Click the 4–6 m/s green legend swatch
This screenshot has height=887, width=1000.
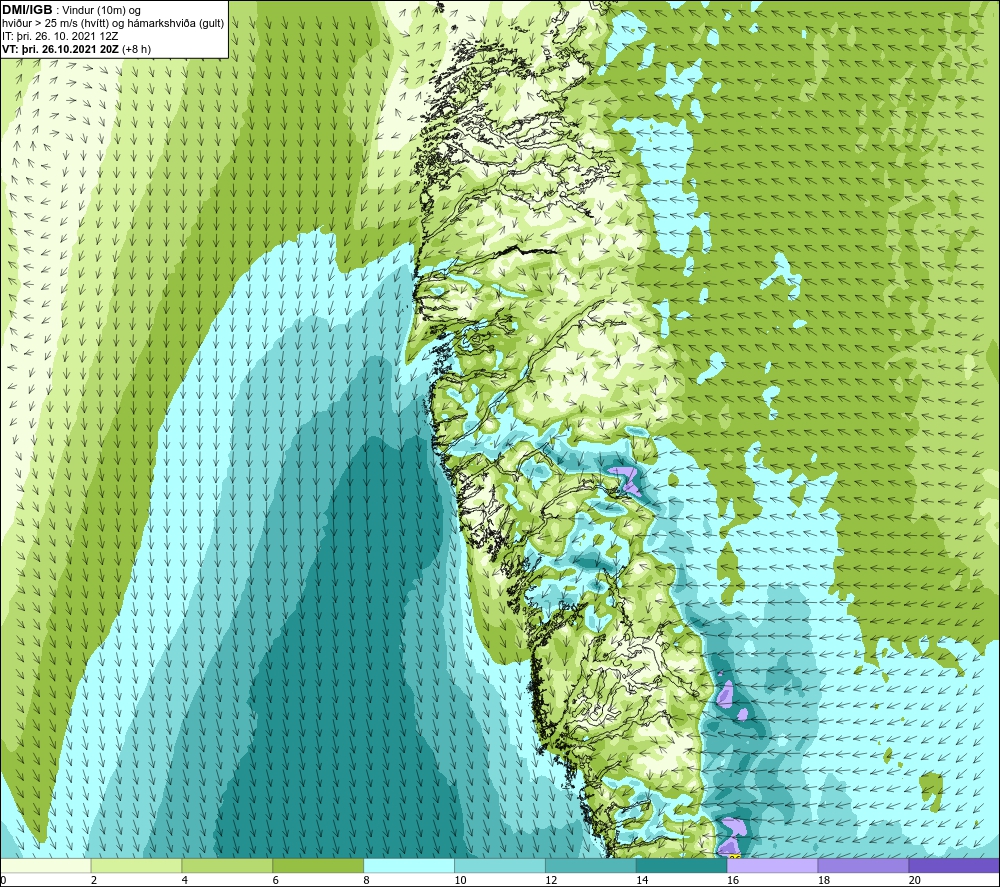click(227, 865)
